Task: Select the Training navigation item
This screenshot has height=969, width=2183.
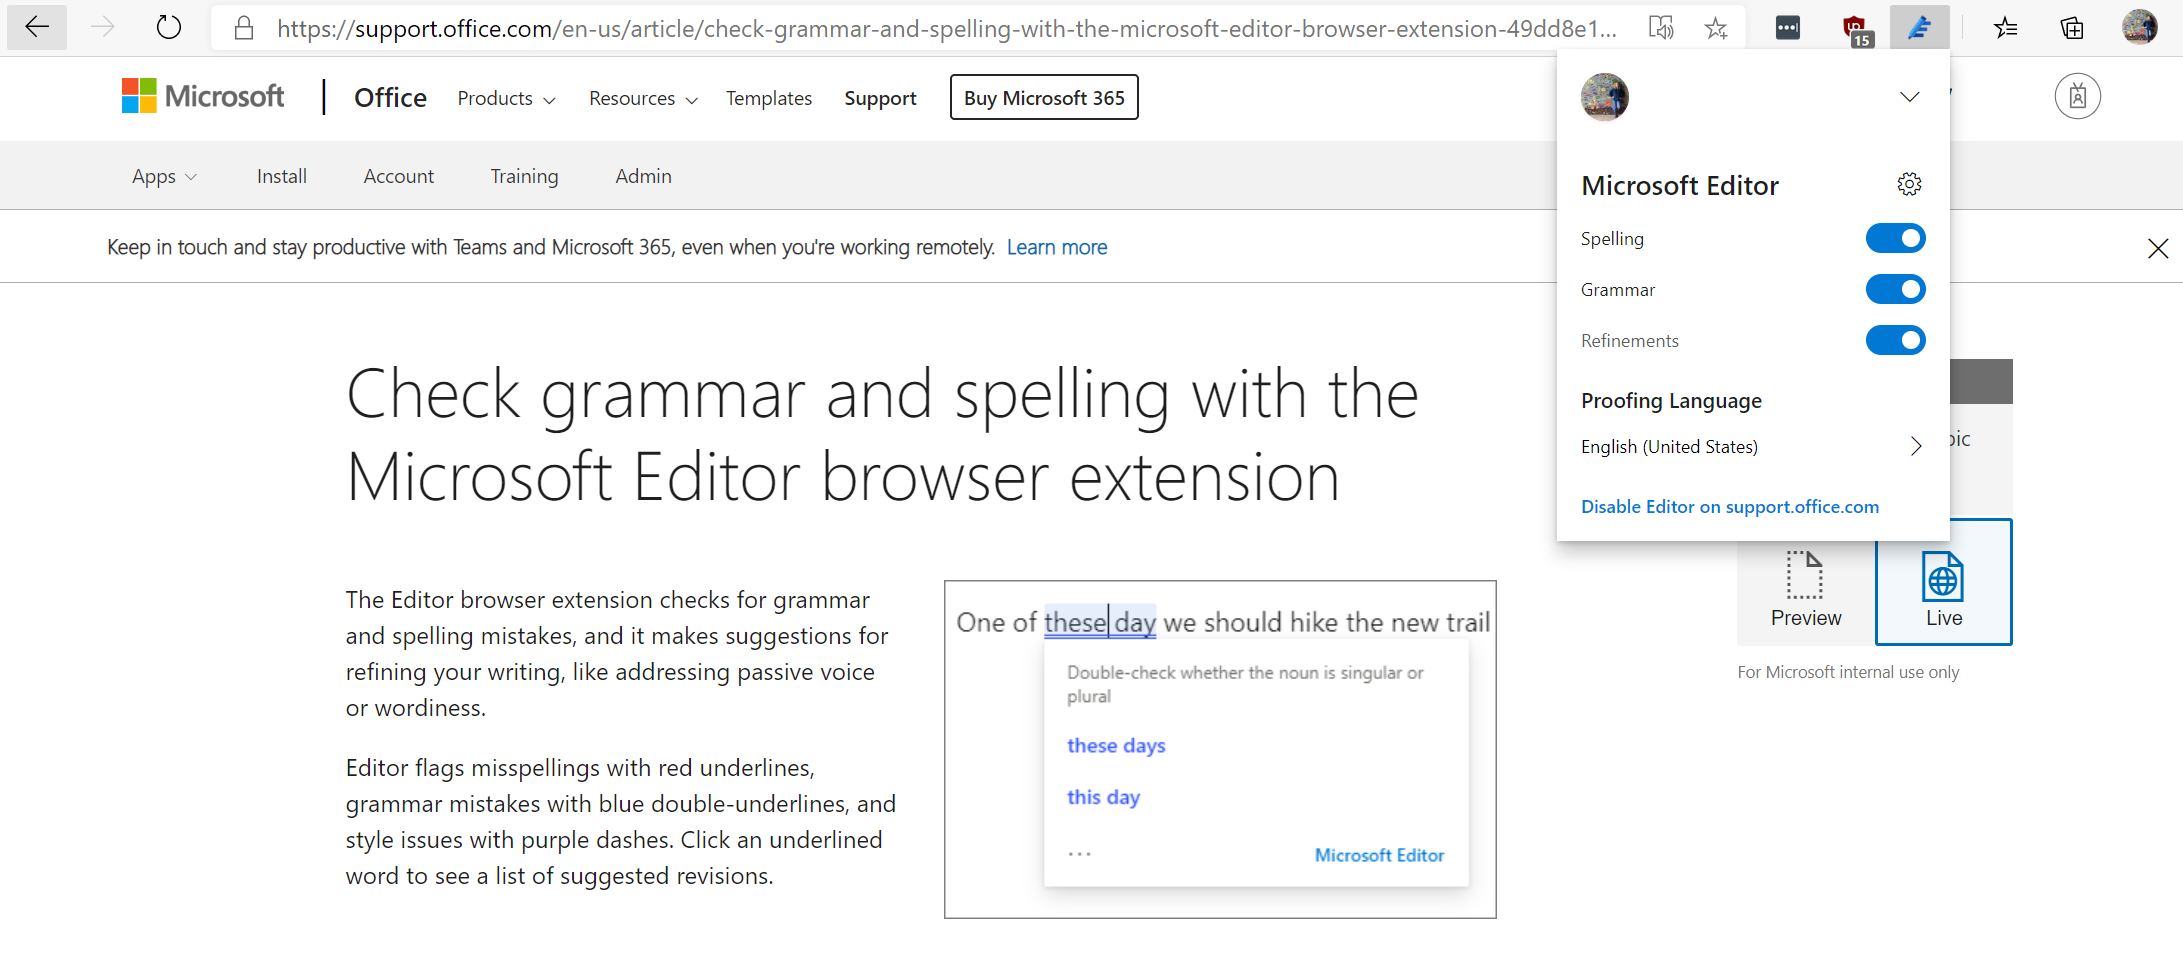Action: tap(524, 176)
